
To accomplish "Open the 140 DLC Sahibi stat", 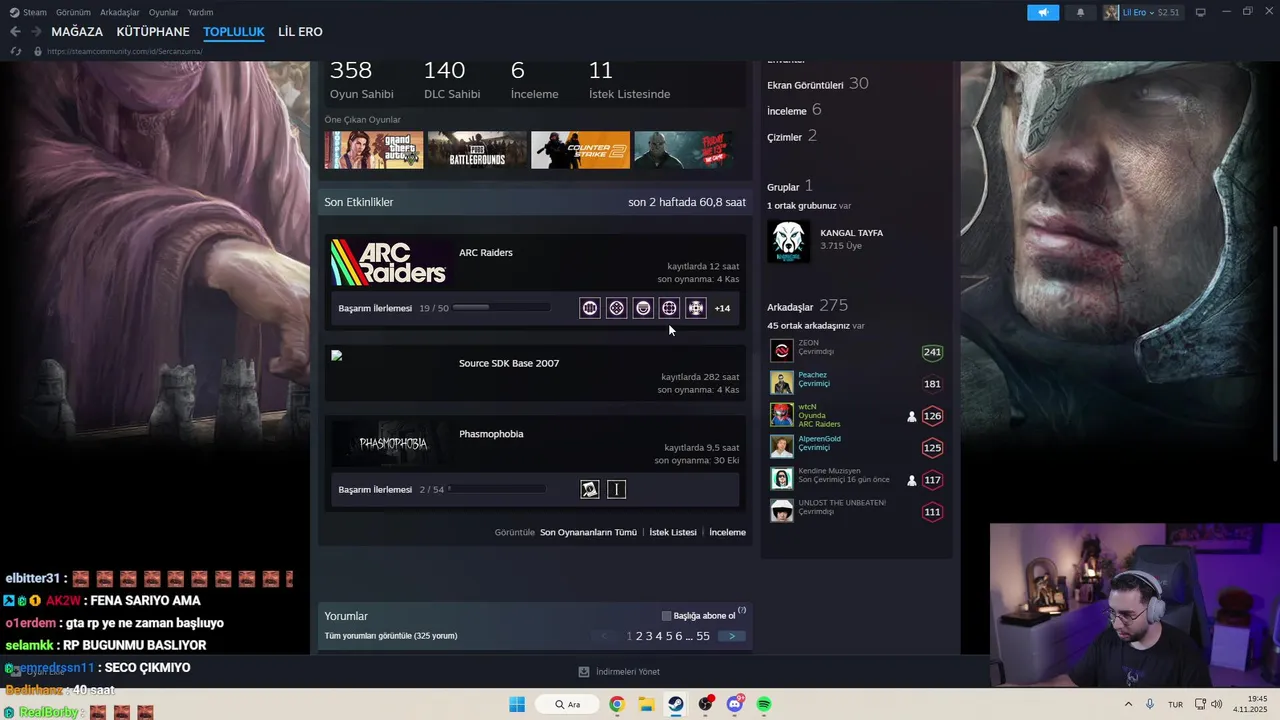I will click(x=452, y=80).
